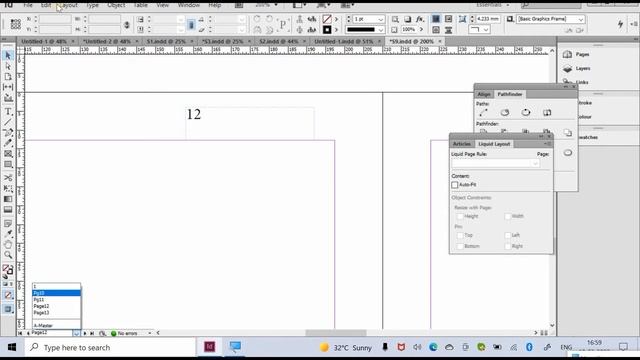640x360 pixels.
Task: Select the Free Transform tool
Action: click(x=8, y=188)
